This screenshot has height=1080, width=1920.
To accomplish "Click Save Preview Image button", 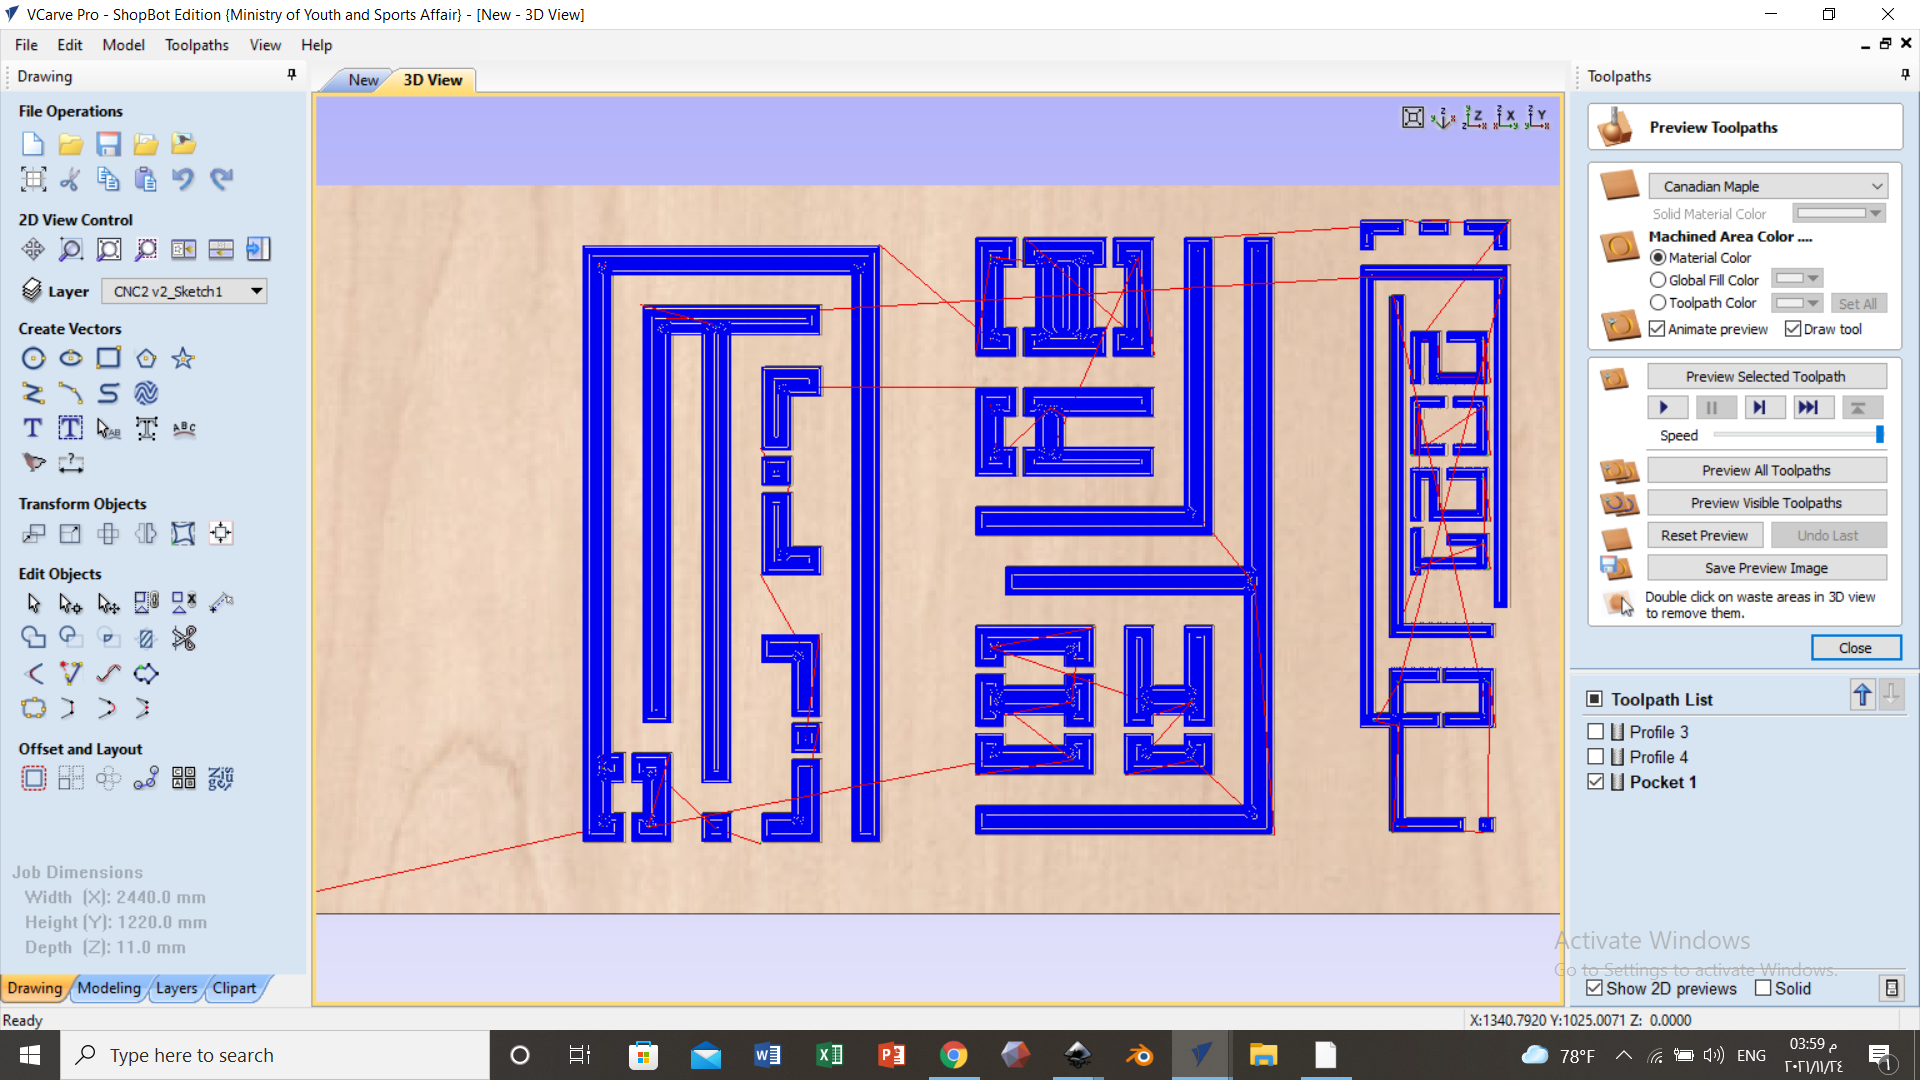I will (1766, 568).
